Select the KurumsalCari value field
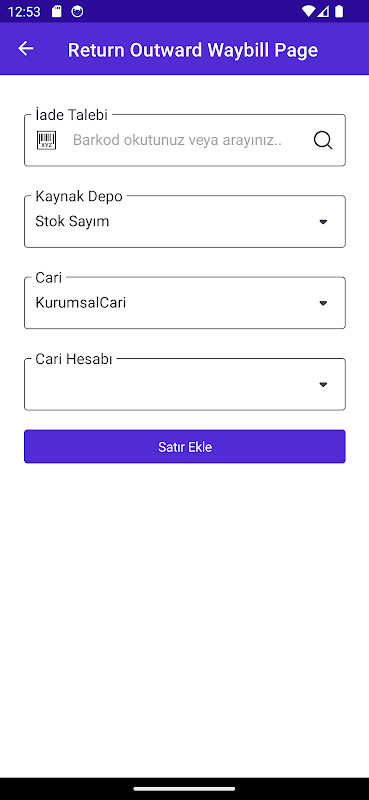Image resolution: width=369 pixels, height=800 pixels. click(185, 303)
